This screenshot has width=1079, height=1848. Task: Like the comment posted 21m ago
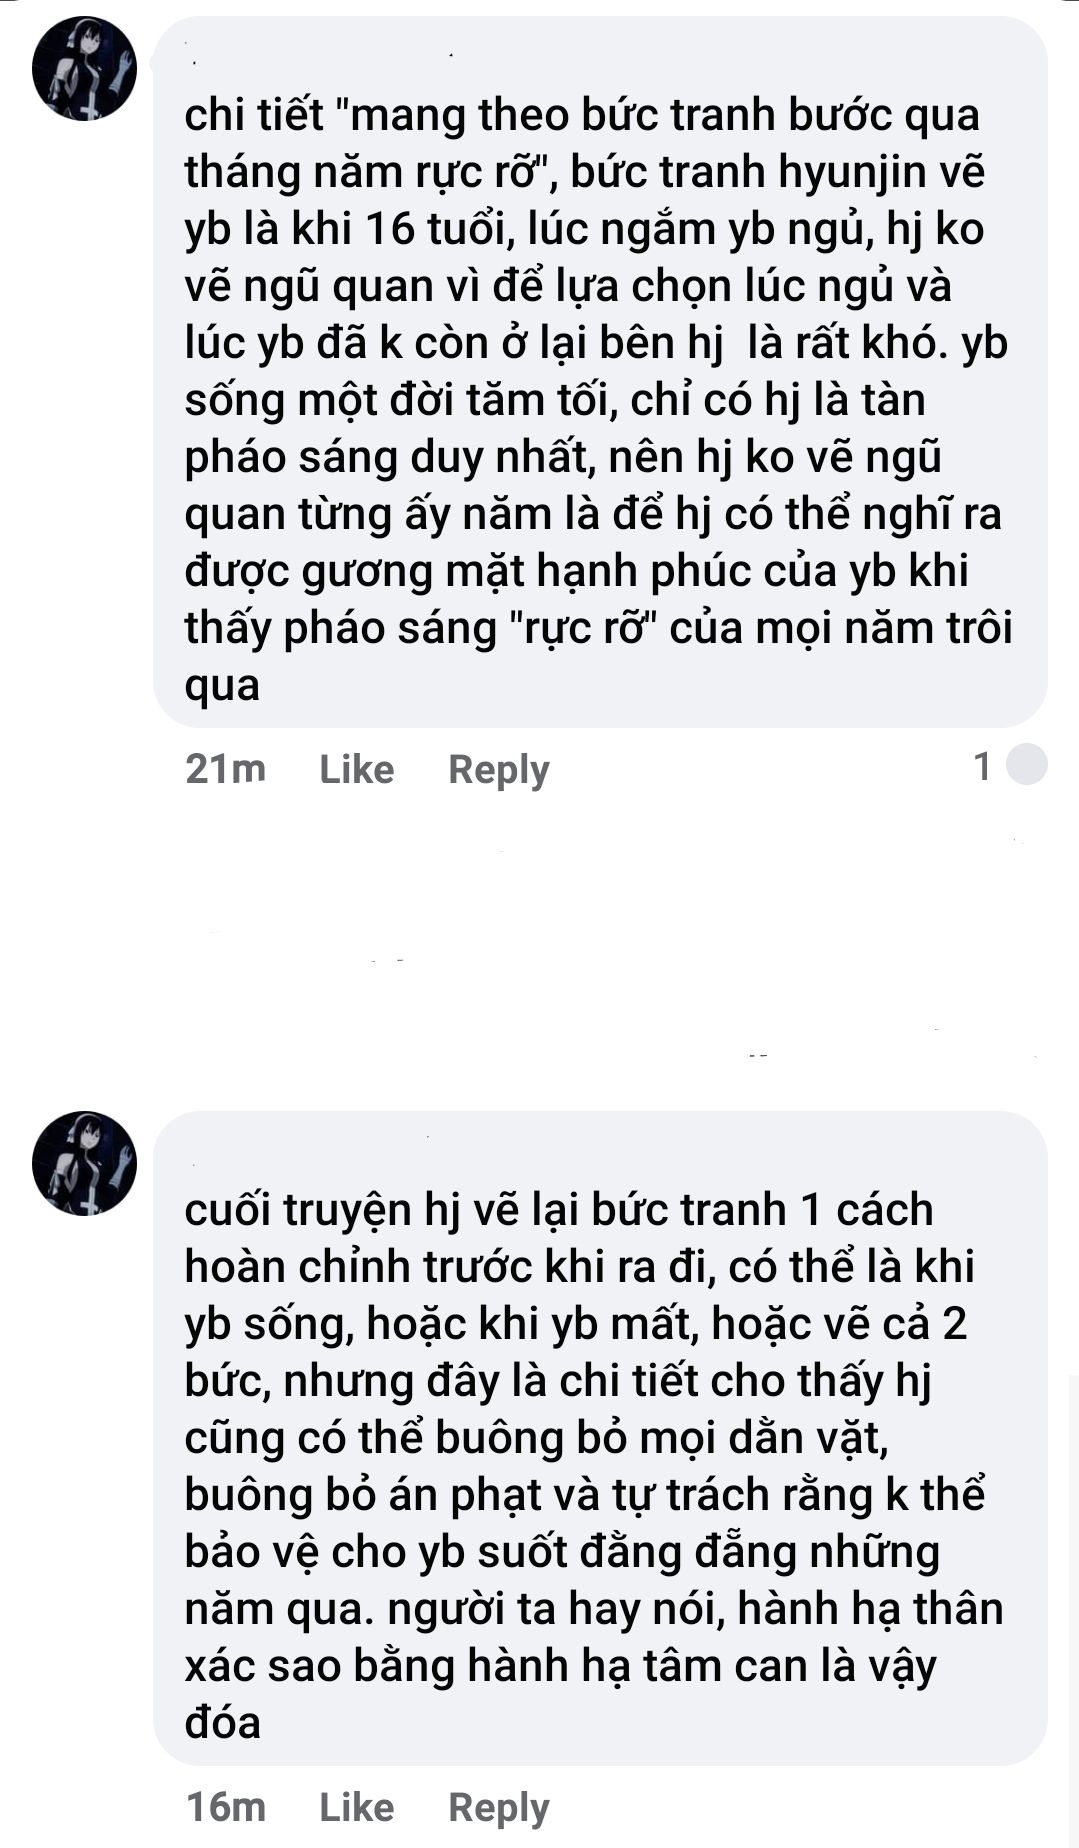click(x=356, y=769)
